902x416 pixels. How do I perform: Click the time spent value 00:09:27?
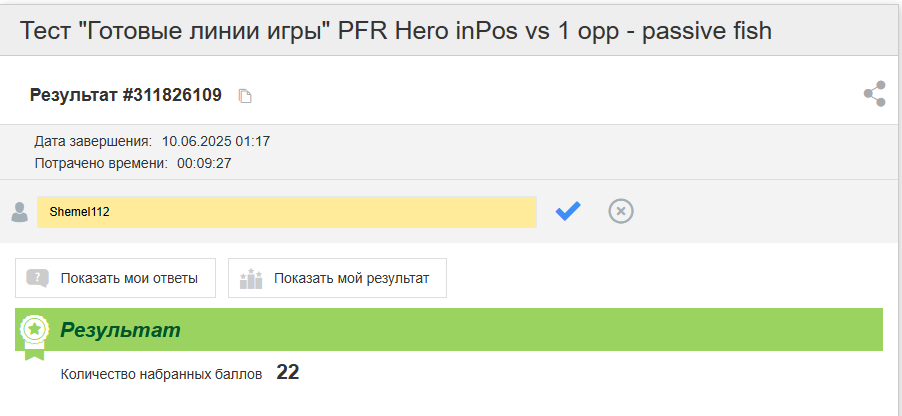(204, 163)
